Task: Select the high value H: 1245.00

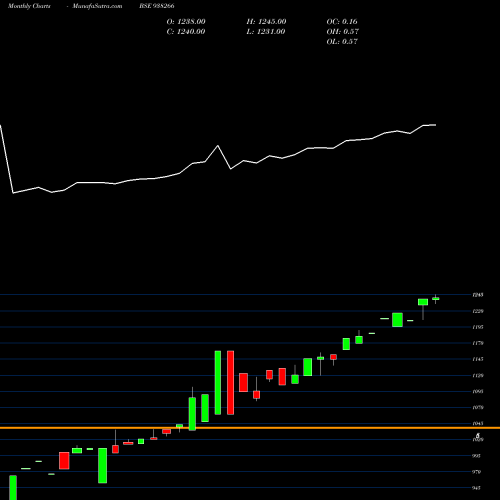Action: (x=266, y=21)
